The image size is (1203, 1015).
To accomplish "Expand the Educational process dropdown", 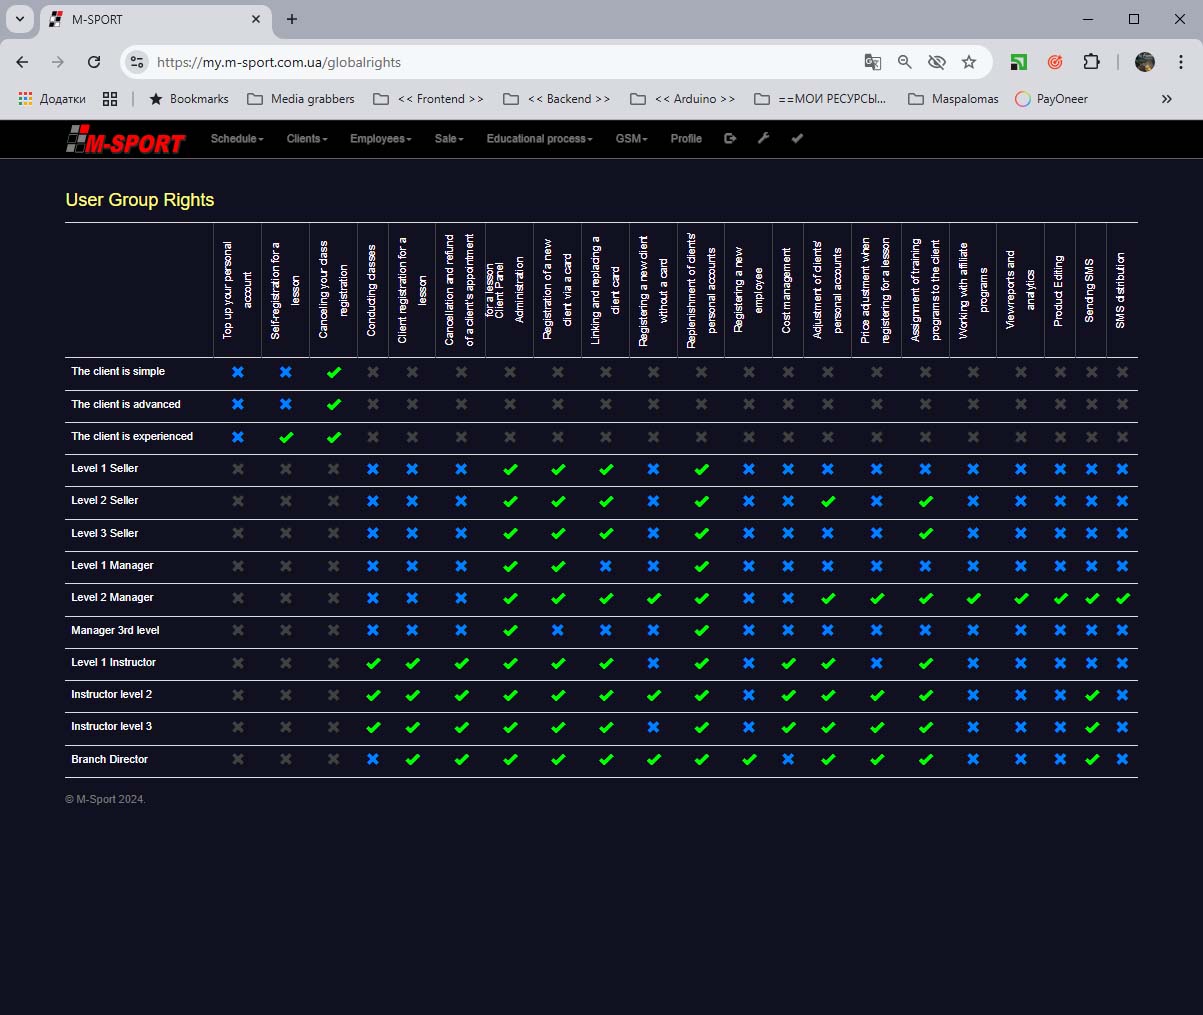I will 539,139.
